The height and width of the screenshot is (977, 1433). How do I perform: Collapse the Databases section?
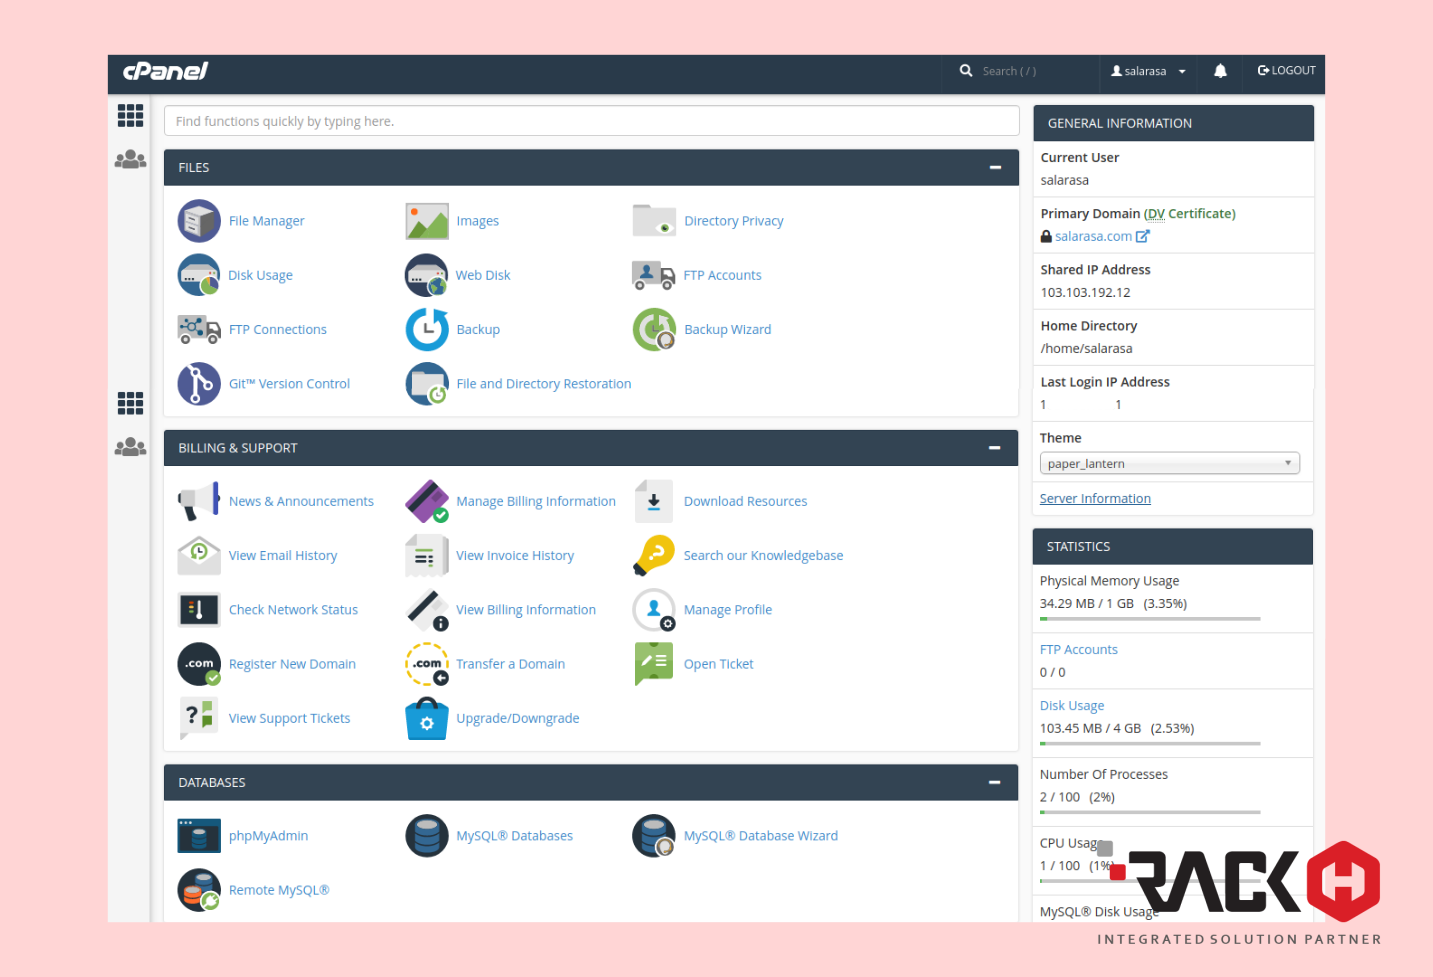[995, 782]
